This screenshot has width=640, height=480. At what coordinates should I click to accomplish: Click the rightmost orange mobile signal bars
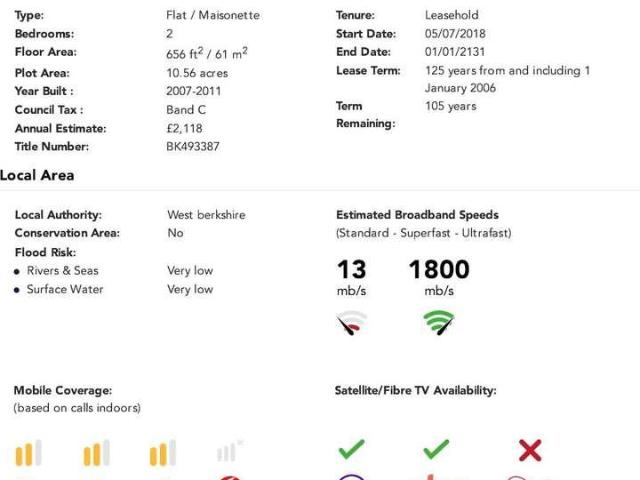tap(162, 453)
